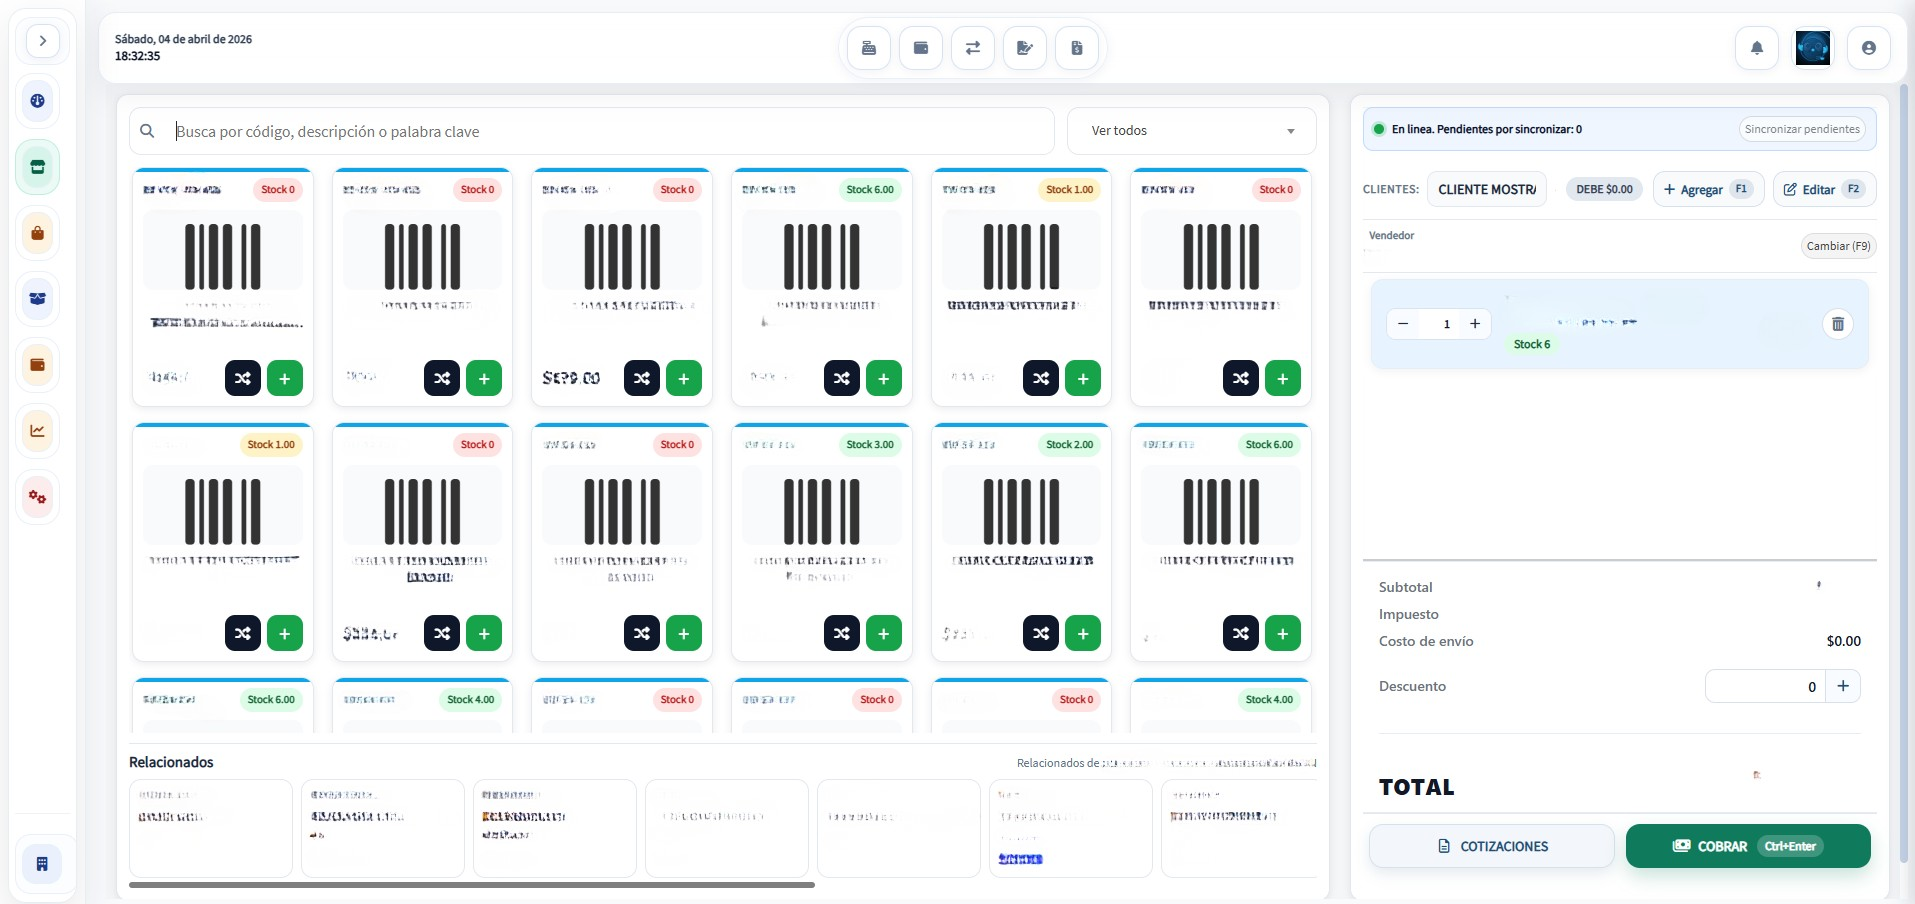
Task: Click 'Sincronizar pendientes'
Action: coord(1801,129)
